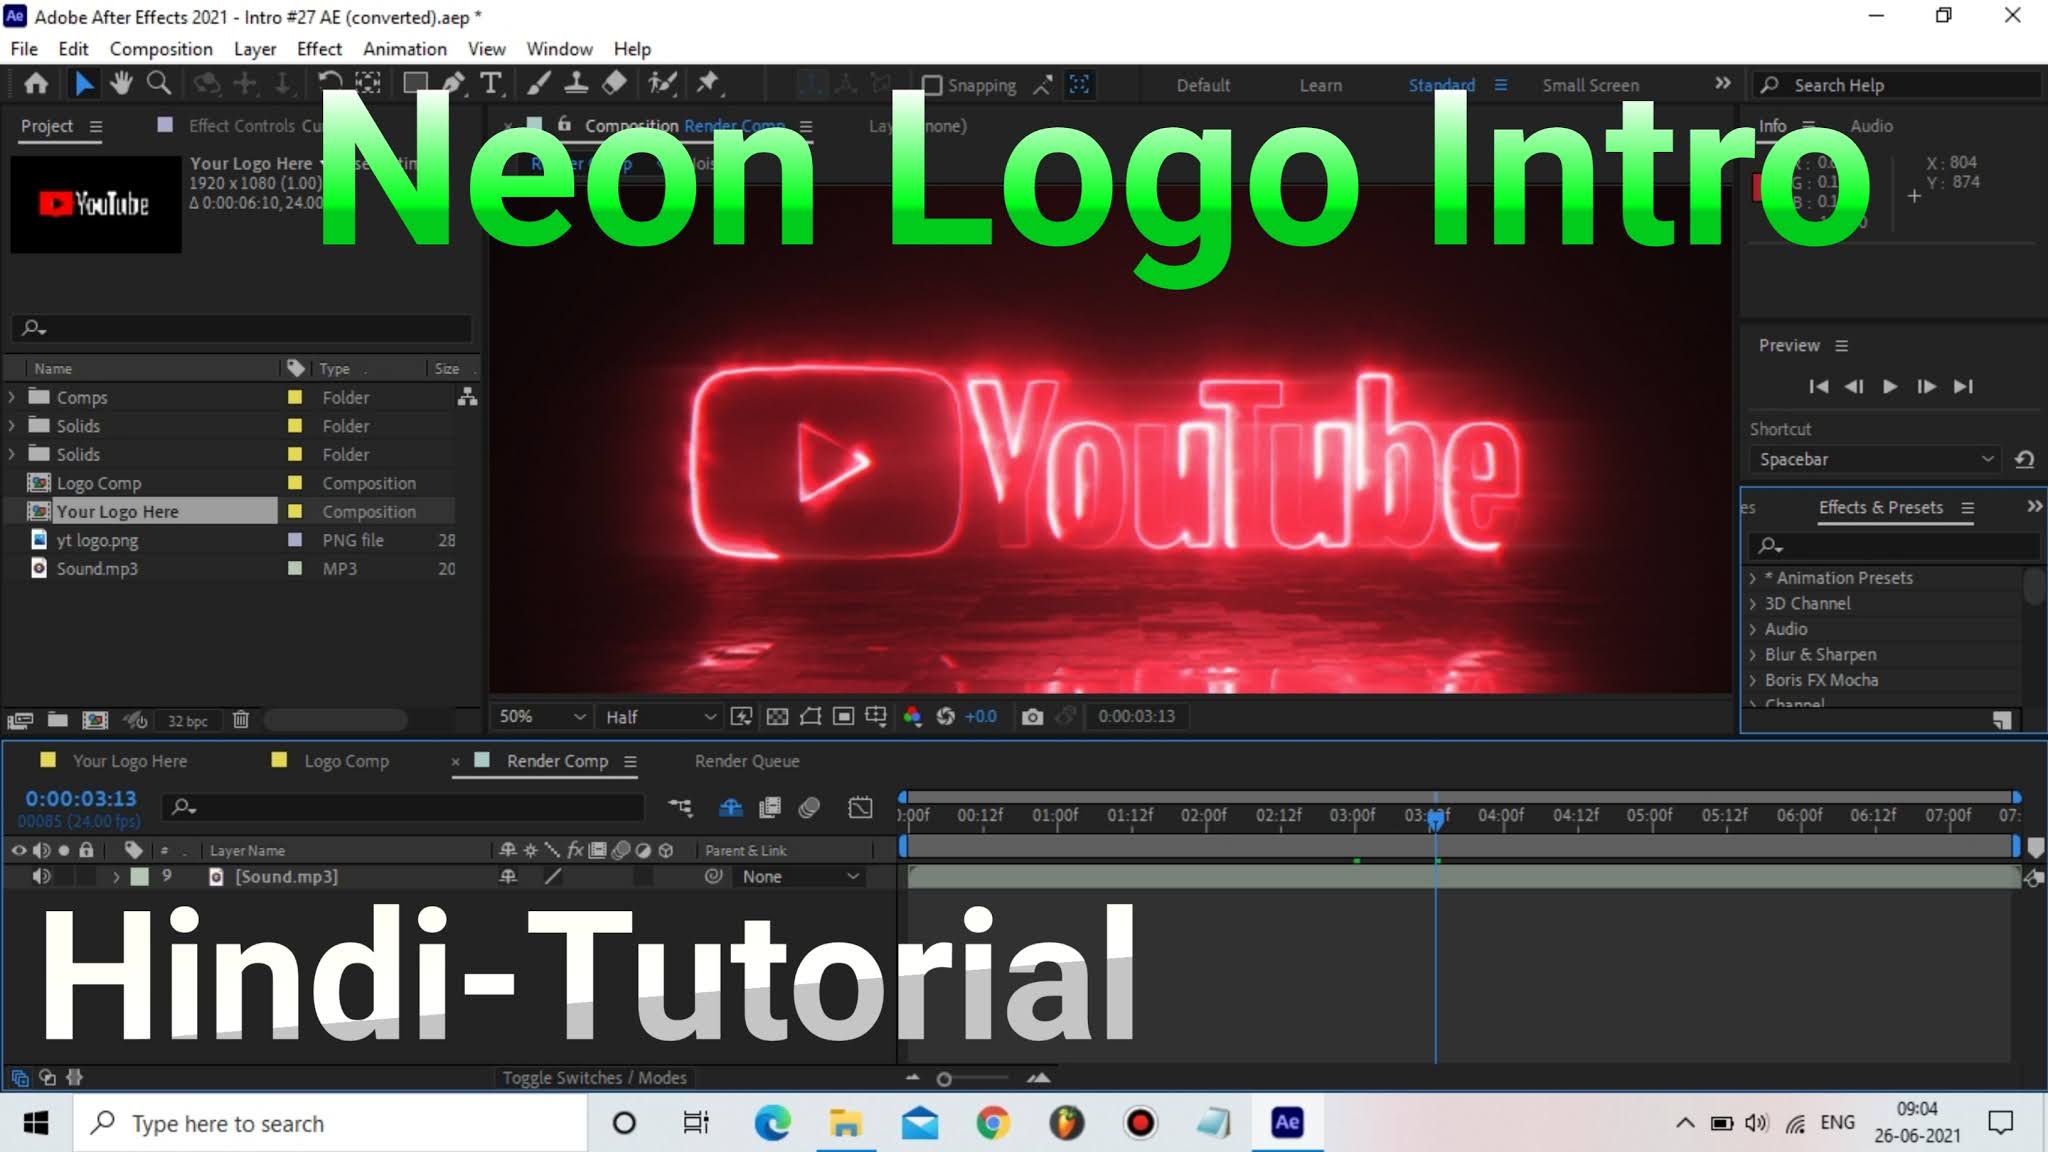Take snapshot with camera icon
The height and width of the screenshot is (1152, 2048).
[x=1032, y=717]
